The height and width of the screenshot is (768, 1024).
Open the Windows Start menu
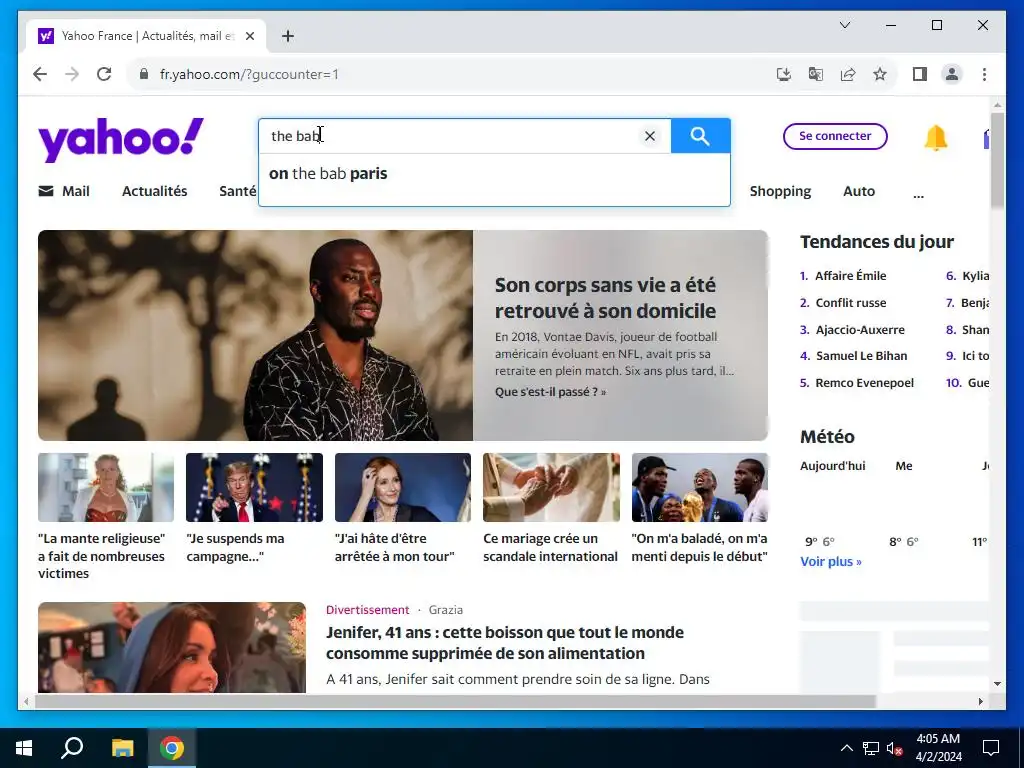tap(24, 748)
